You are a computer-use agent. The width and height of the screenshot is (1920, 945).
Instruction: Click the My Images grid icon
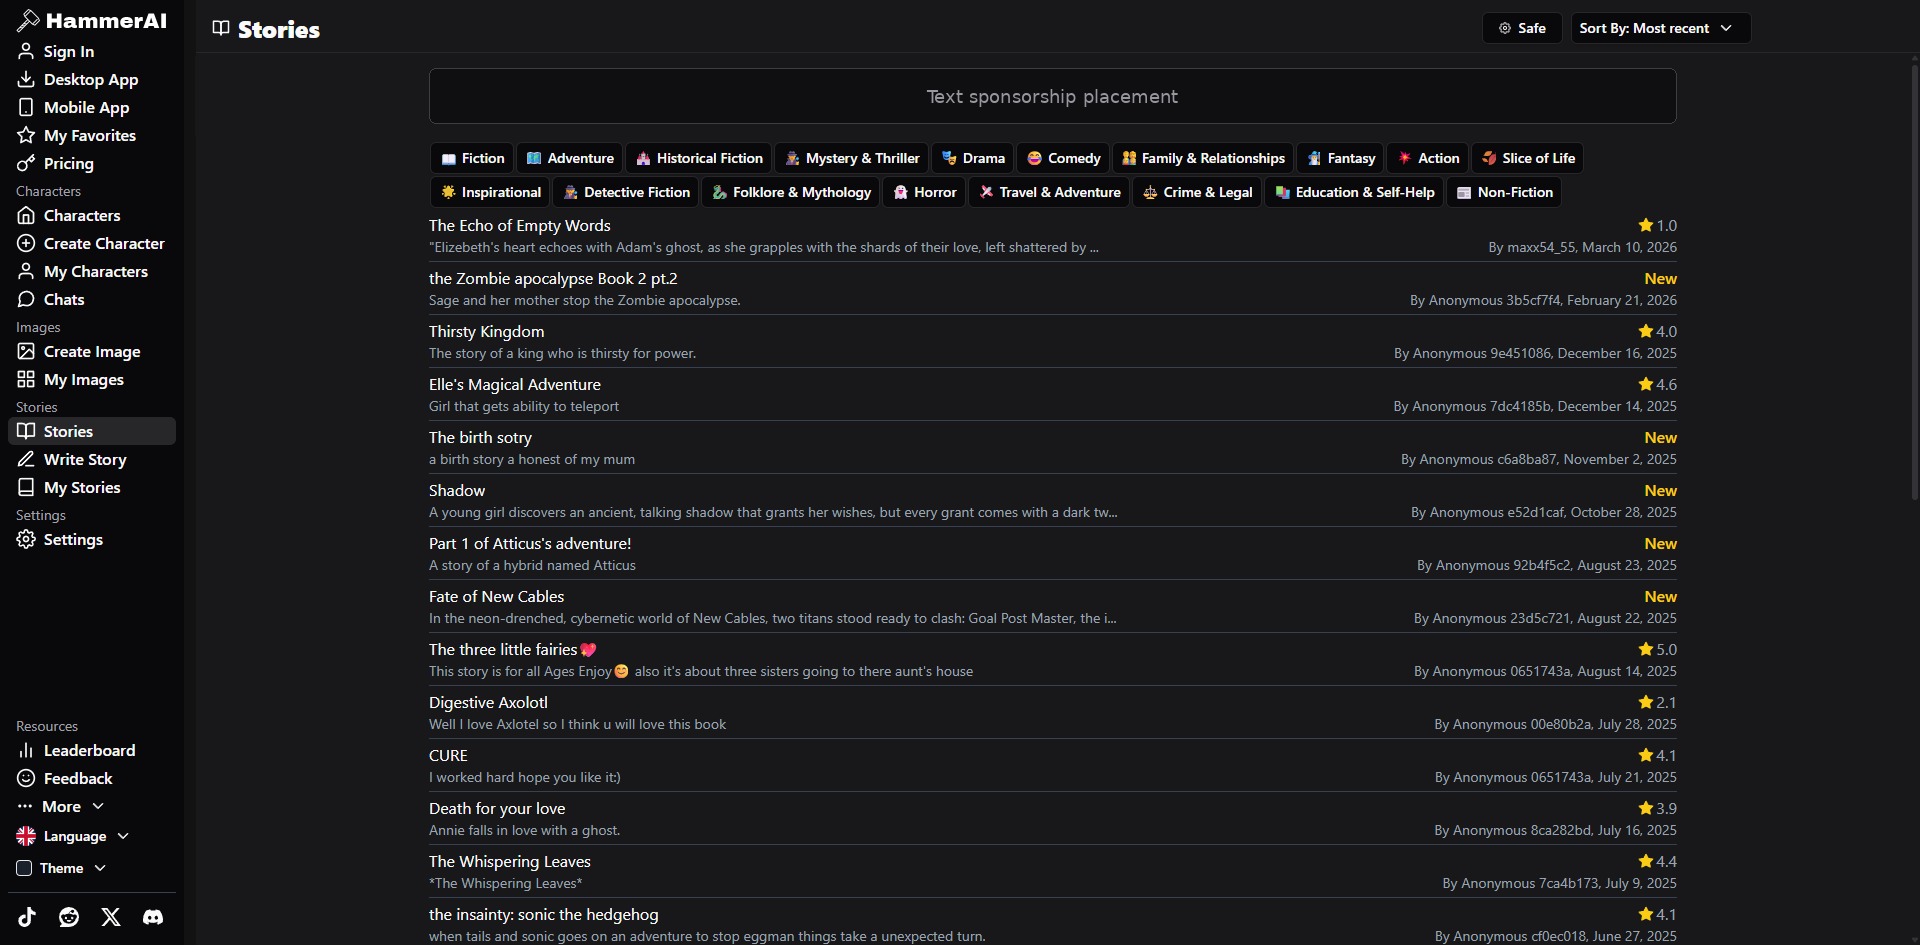pyautogui.click(x=26, y=379)
